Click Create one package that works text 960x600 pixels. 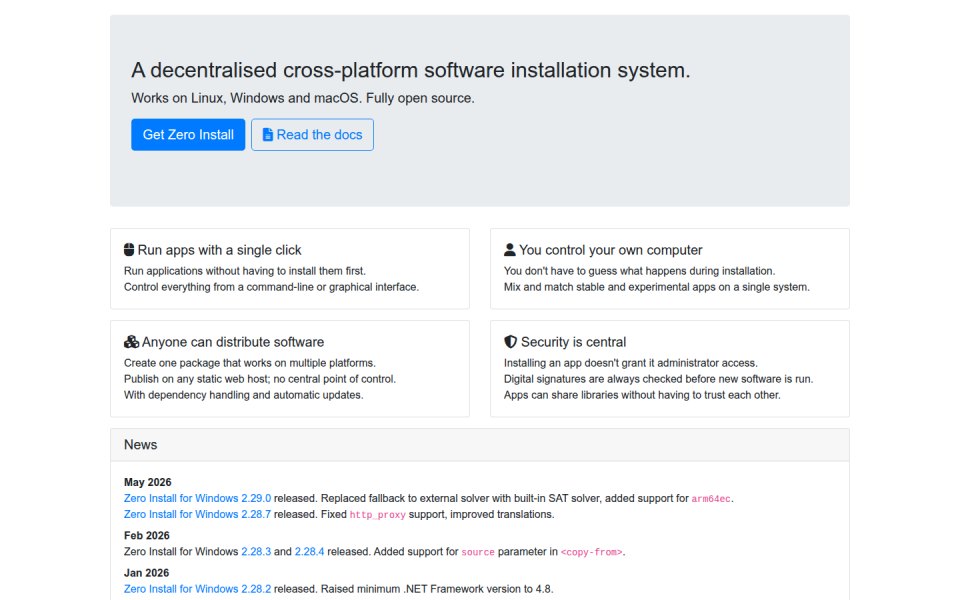pos(250,362)
